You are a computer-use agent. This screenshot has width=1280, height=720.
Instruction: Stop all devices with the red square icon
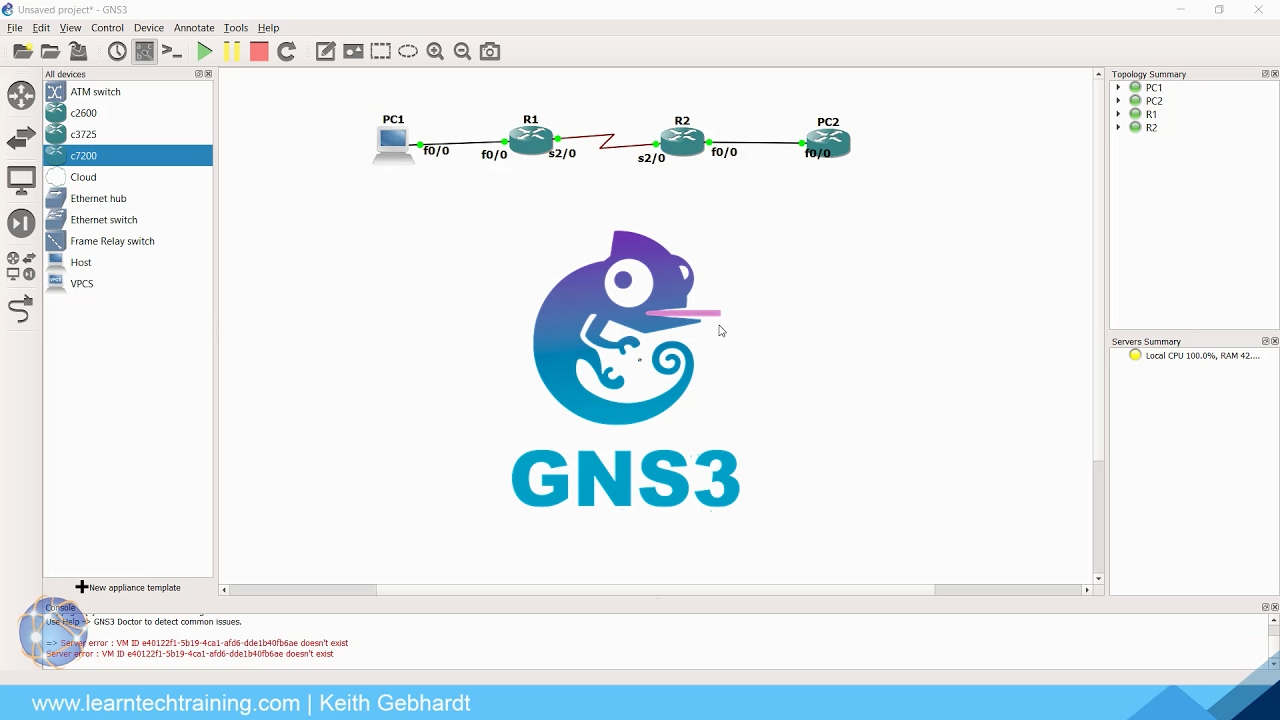[x=259, y=51]
